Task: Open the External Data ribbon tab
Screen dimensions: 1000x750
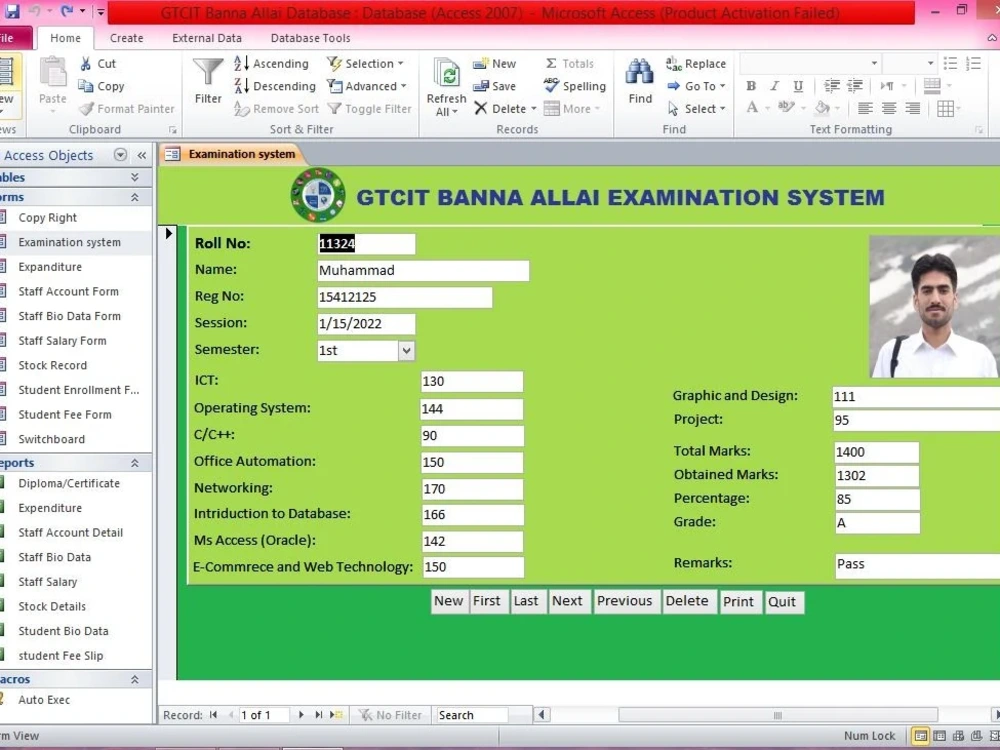Action: pyautogui.click(x=207, y=38)
